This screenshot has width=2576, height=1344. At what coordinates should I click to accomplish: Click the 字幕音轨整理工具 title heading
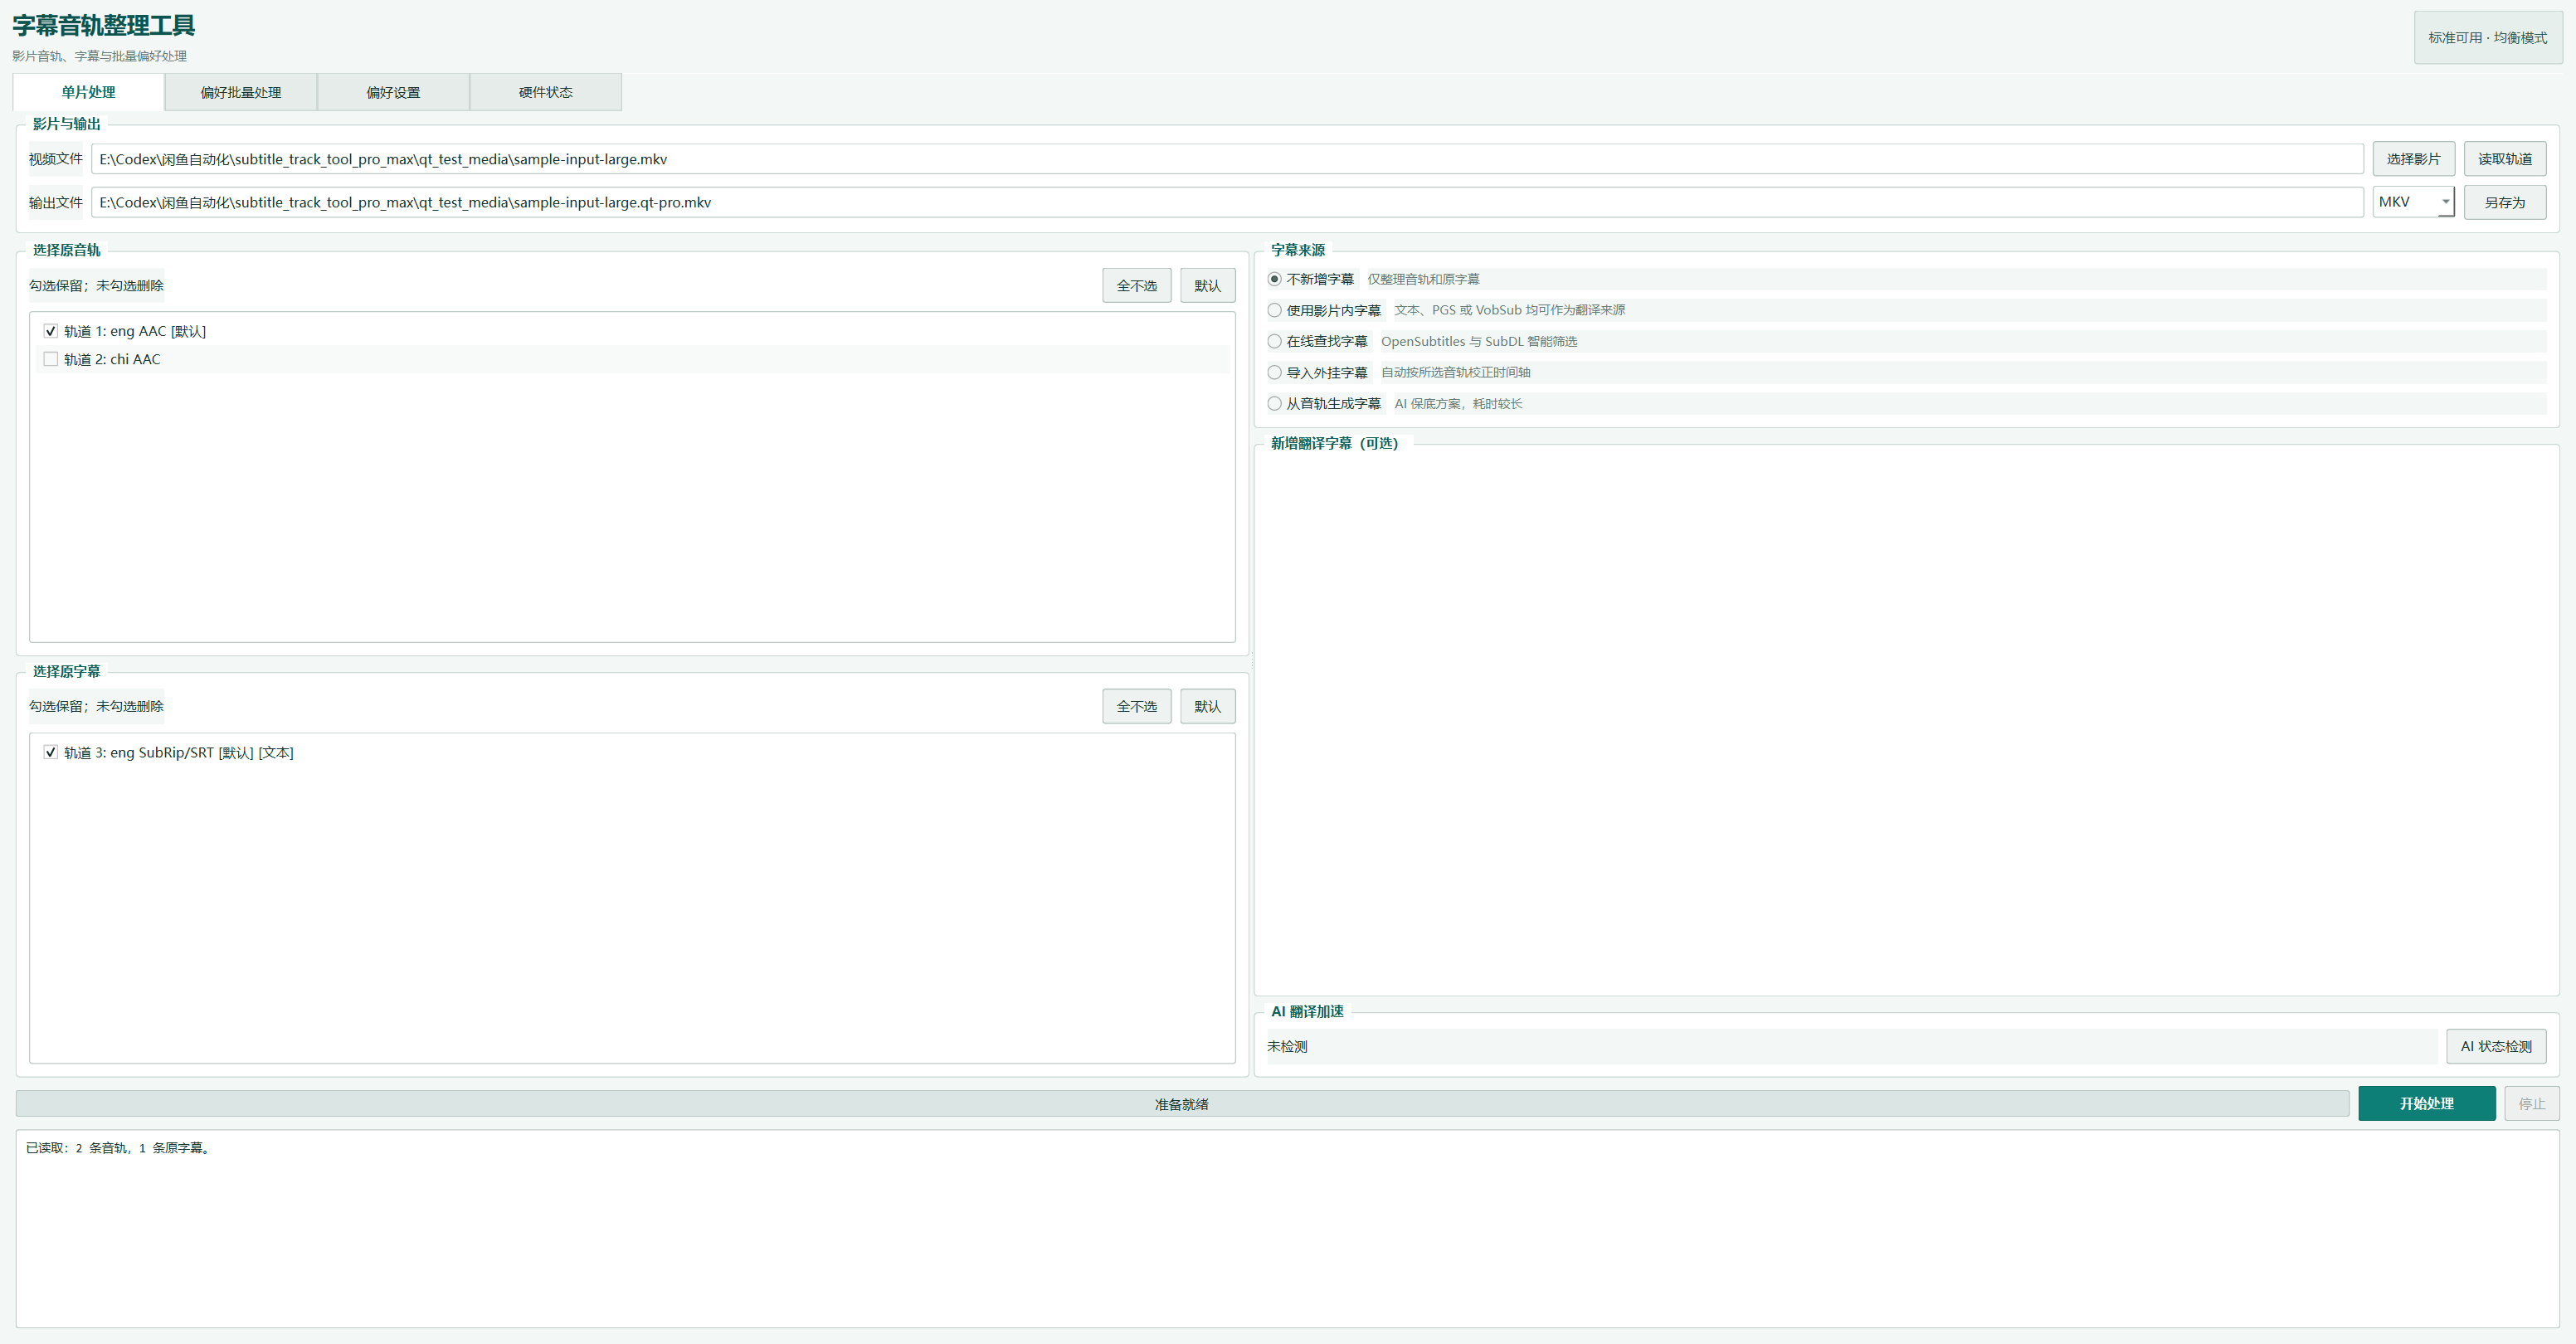[104, 25]
